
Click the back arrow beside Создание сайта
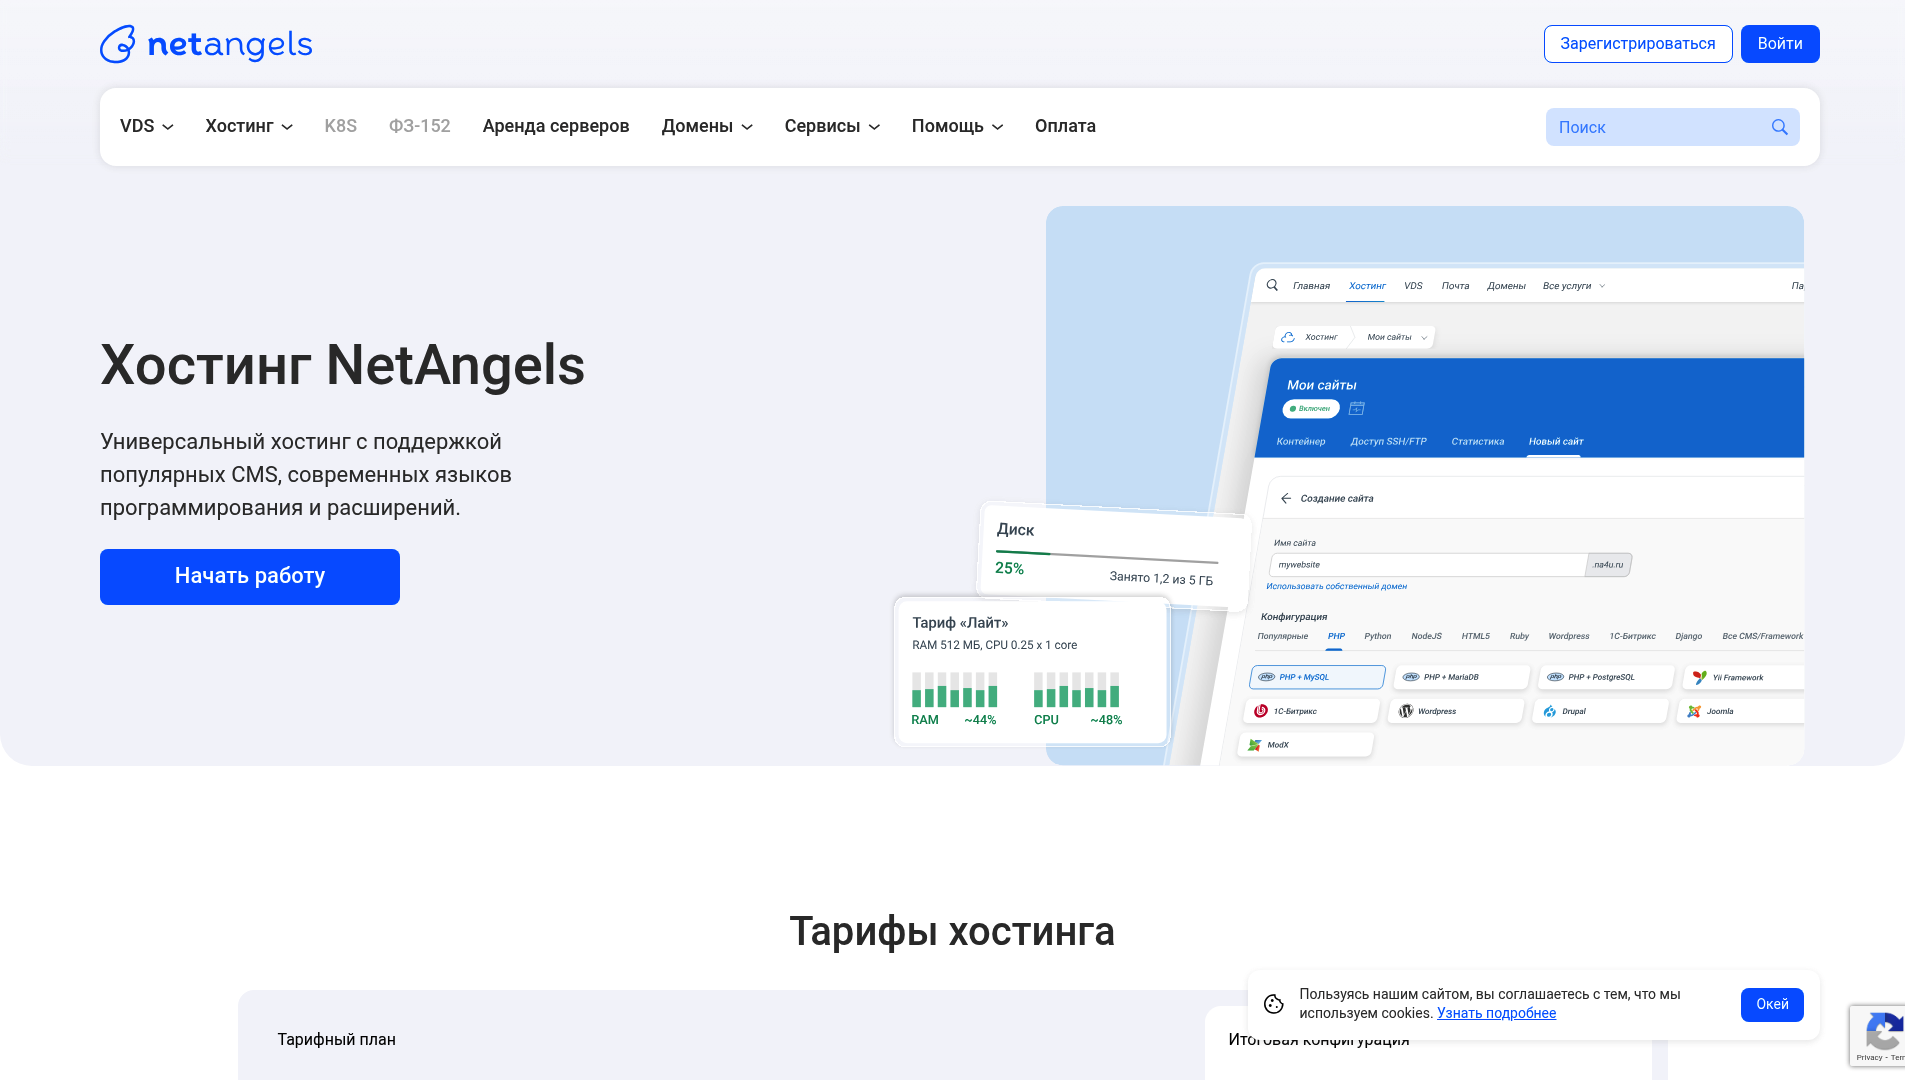[1286, 498]
